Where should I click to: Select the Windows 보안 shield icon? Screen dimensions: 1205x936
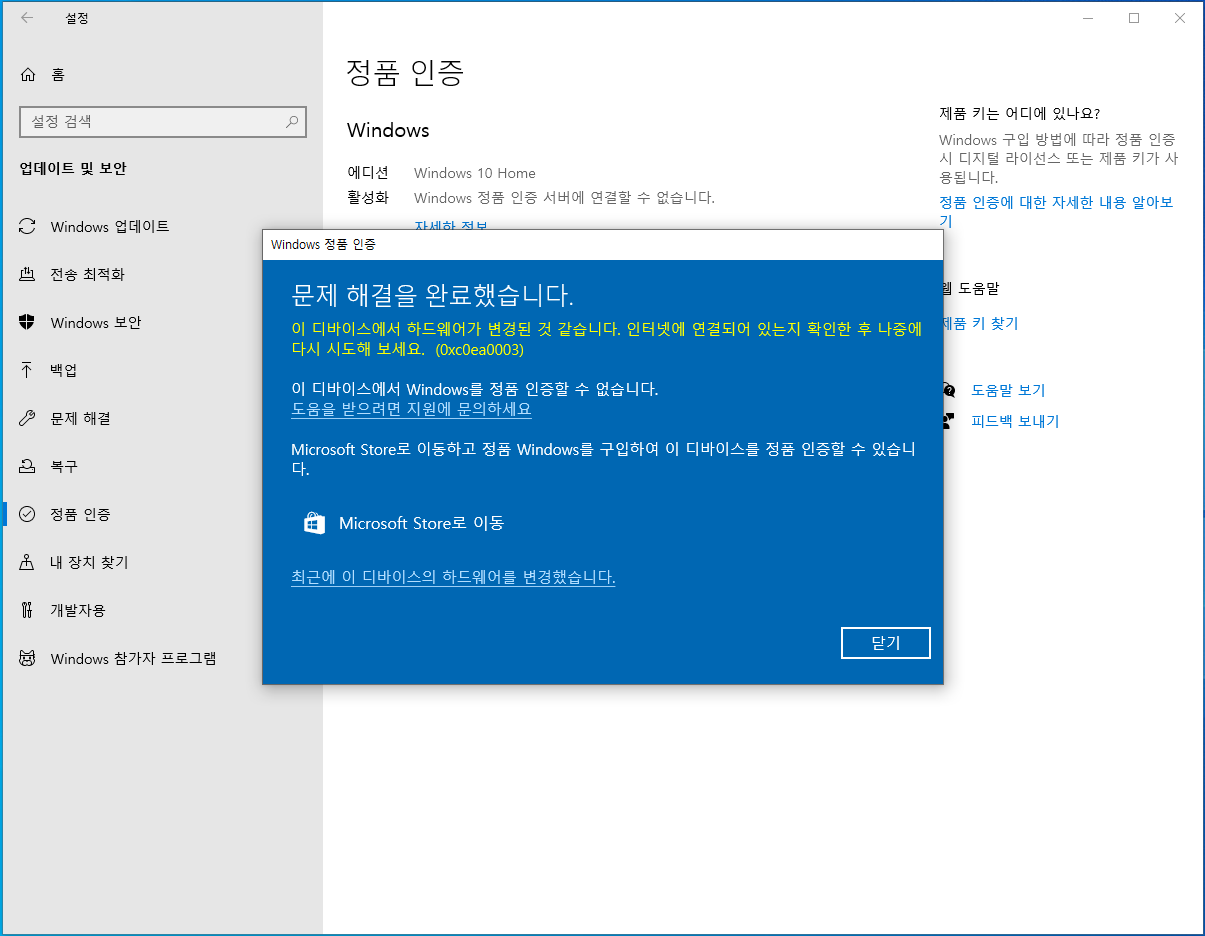28,322
